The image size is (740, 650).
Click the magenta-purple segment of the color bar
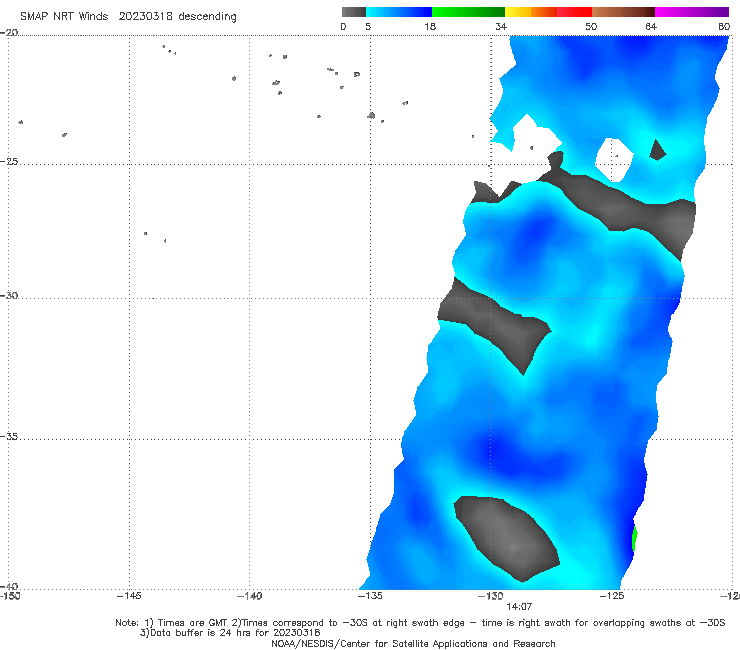tap(692, 12)
